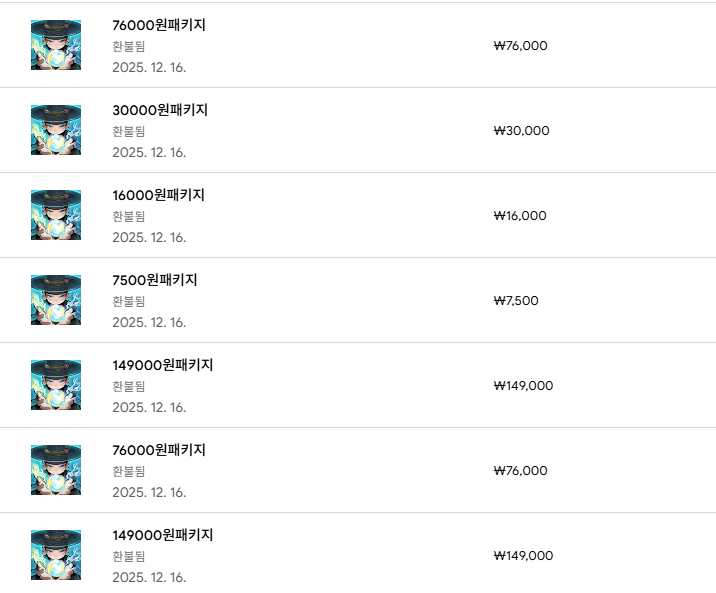Click the lower 76000원패키지 thumbnail image
This screenshot has height=593, width=716.
click(x=56, y=470)
